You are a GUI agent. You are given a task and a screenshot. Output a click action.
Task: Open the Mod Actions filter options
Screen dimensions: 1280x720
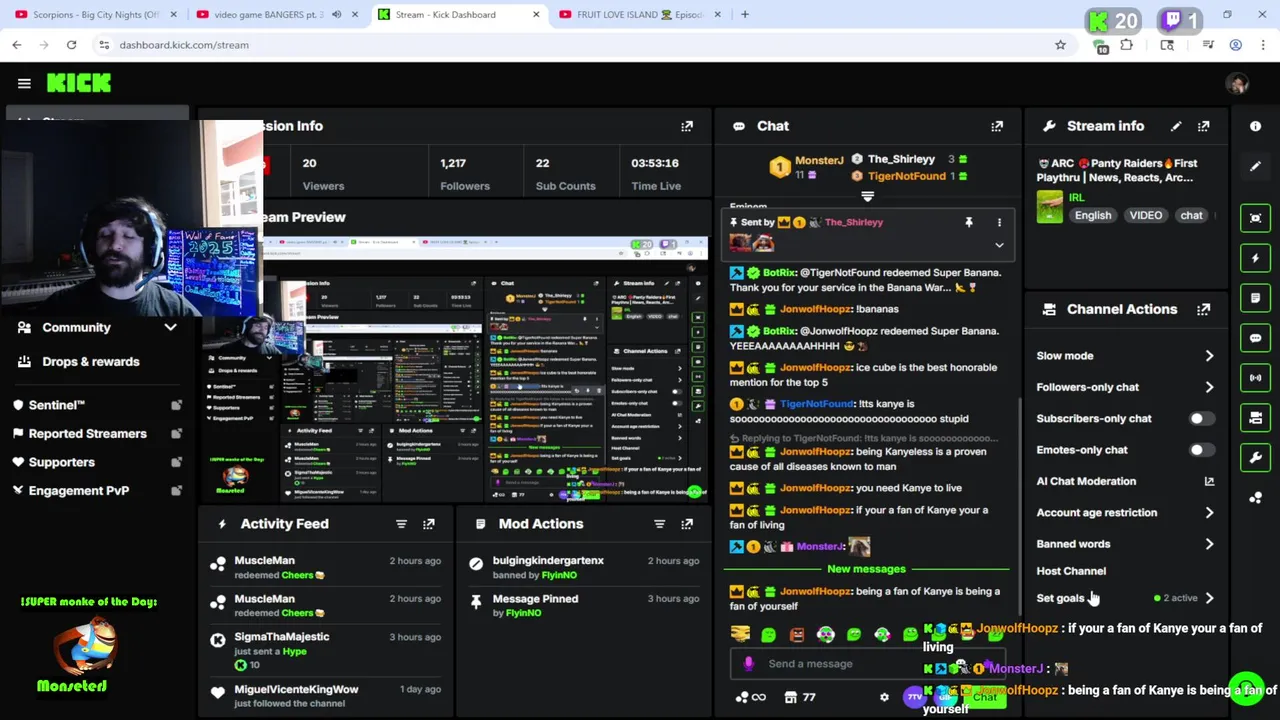[x=659, y=524]
